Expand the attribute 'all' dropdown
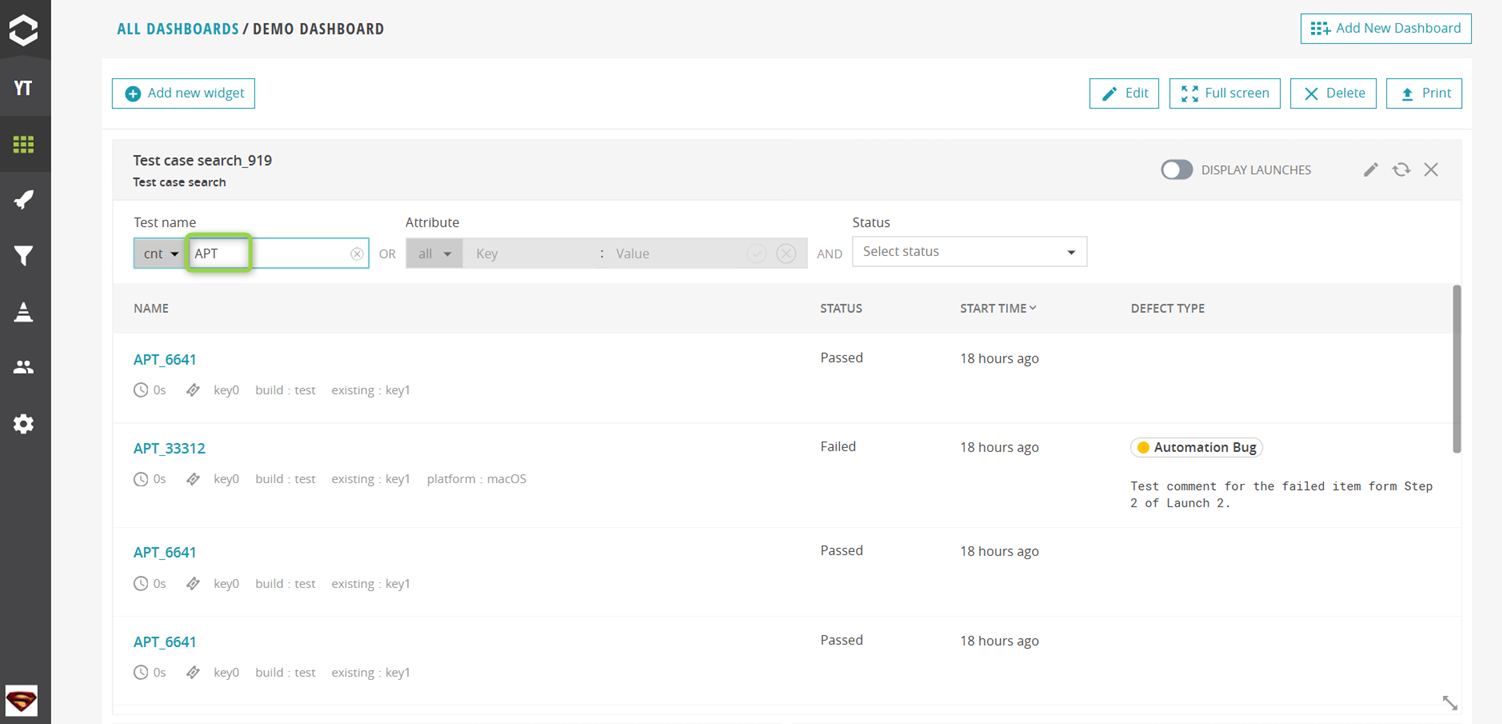This screenshot has height=724, width=1502. (x=434, y=253)
